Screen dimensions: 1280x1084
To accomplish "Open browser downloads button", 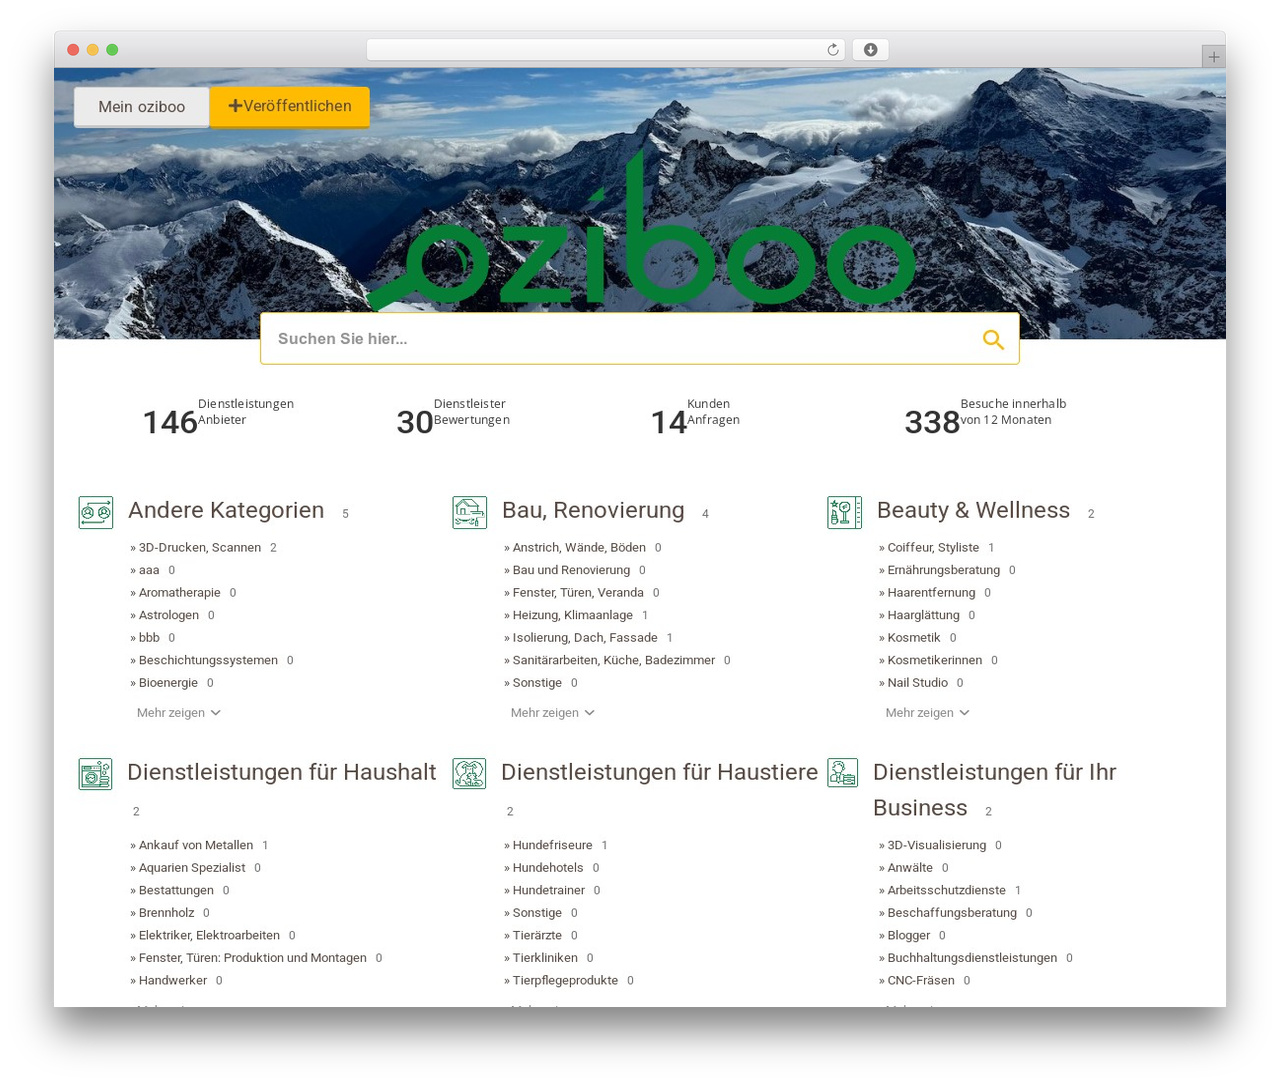I will click(871, 50).
